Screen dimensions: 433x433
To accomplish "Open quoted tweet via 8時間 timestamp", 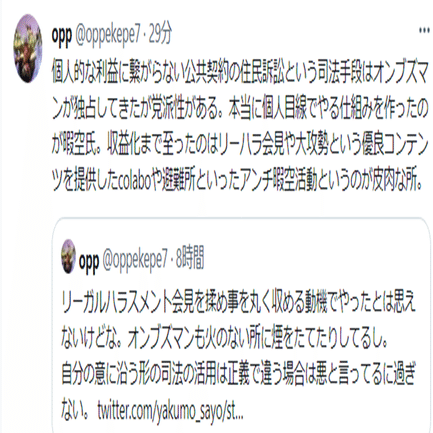I will 190,259.
